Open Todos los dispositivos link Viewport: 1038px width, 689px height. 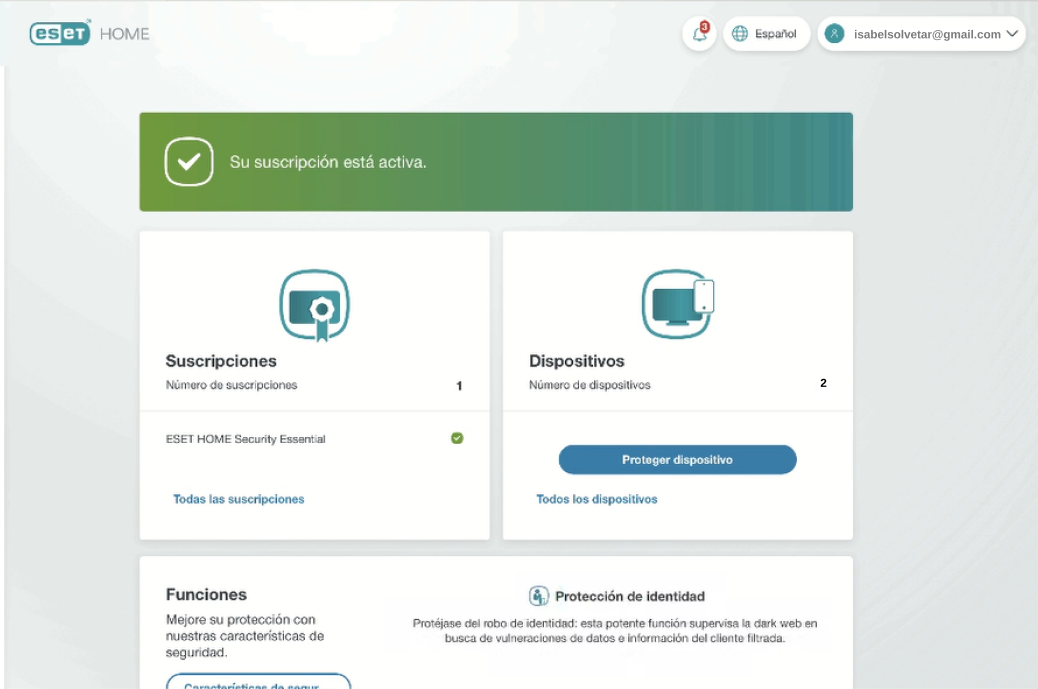click(596, 499)
